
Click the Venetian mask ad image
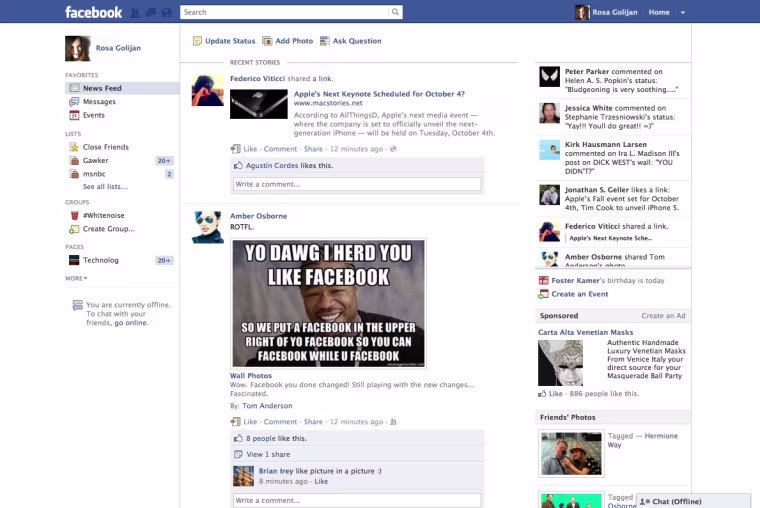coord(560,363)
